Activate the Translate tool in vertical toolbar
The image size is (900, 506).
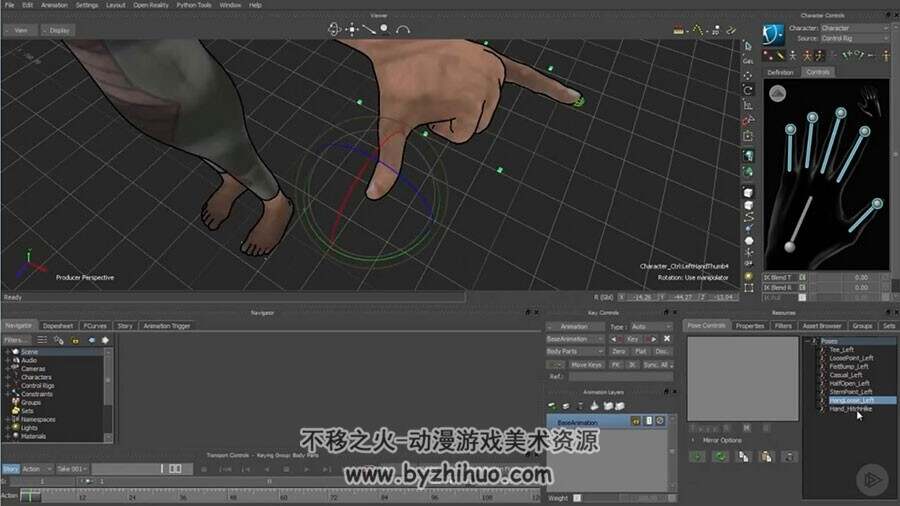coord(748,76)
